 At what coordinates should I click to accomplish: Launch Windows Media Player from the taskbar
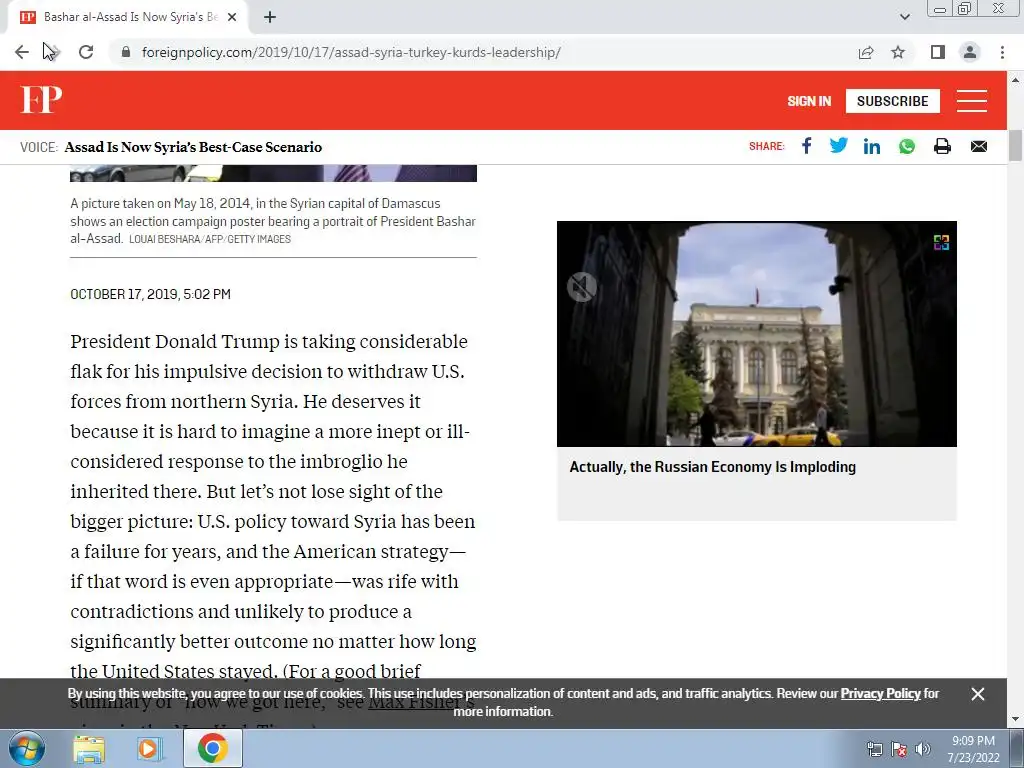[x=149, y=749]
